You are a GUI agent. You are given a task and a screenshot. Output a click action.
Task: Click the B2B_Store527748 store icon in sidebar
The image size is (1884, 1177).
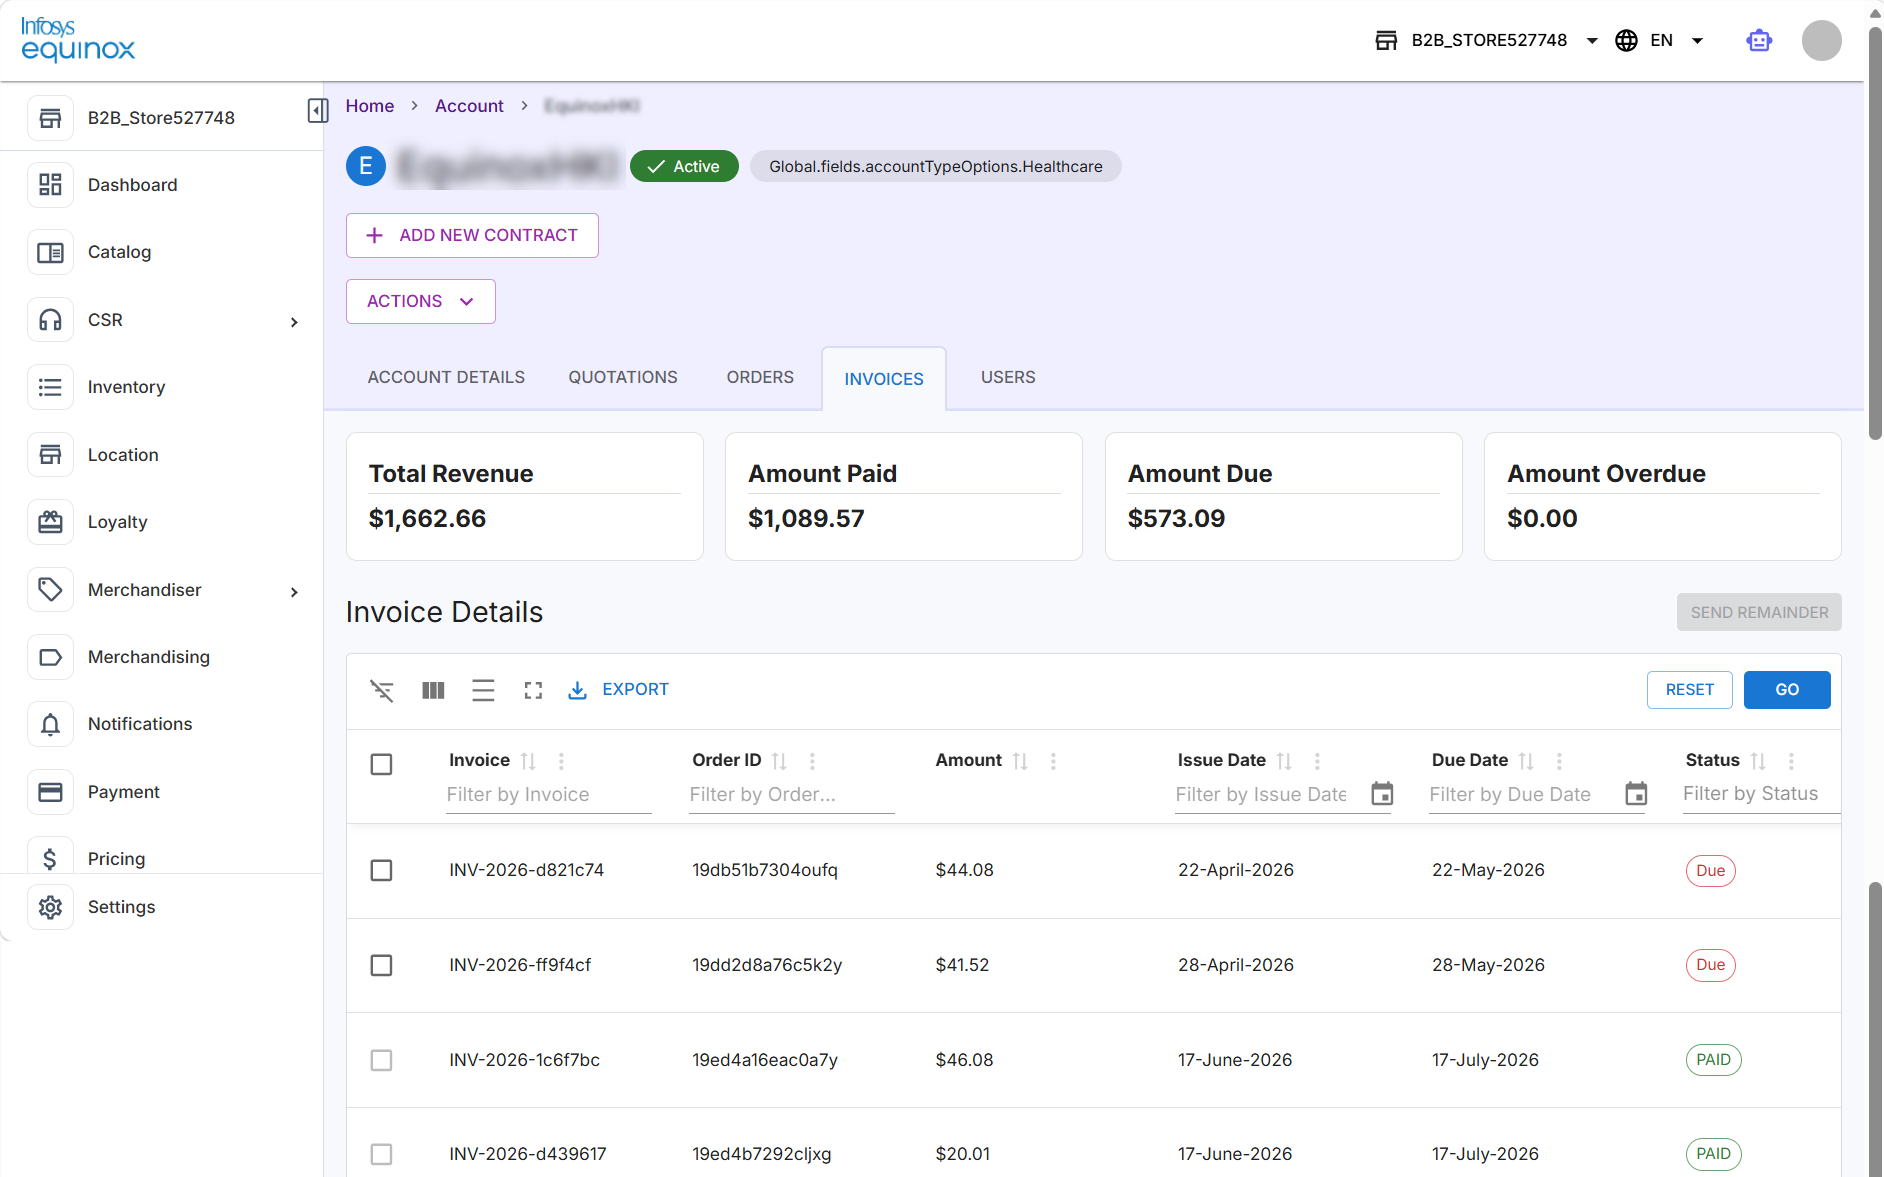pos(50,118)
